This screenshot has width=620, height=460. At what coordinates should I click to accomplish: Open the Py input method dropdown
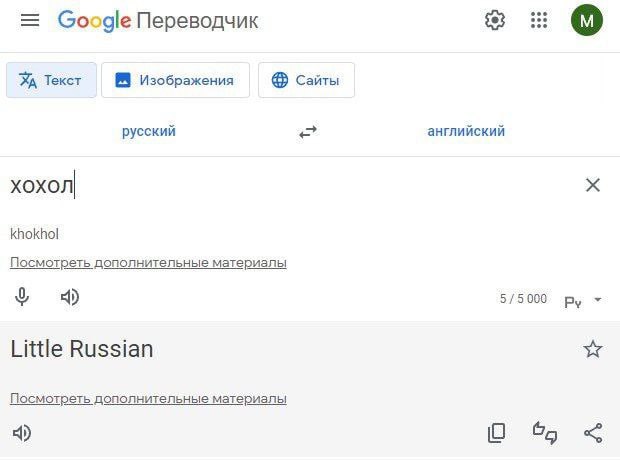point(584,300)
